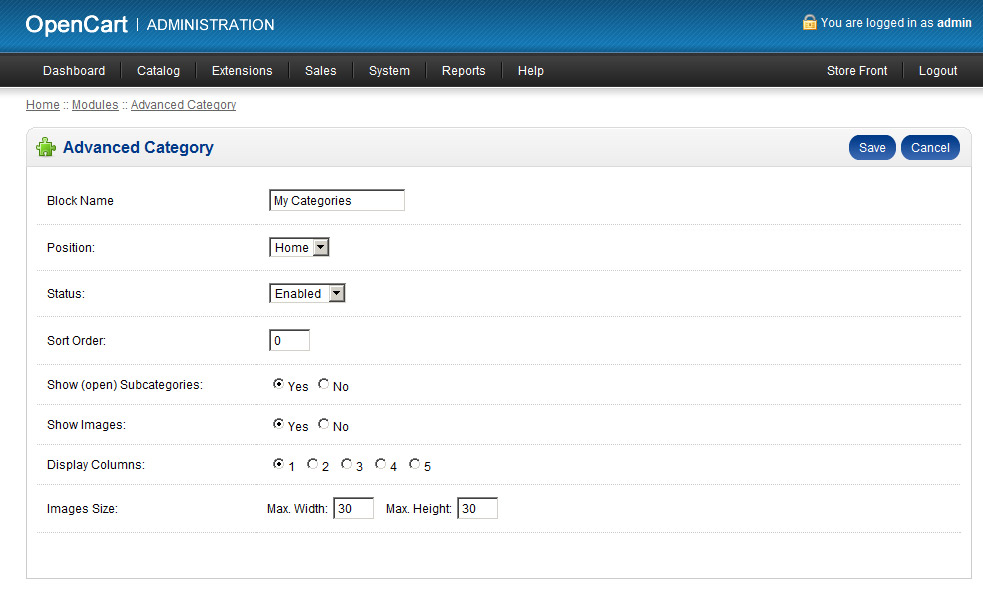Select Yes for Show (open) Subcategories
This screenshot has width=983, height=605.
(x=278, y=384)
